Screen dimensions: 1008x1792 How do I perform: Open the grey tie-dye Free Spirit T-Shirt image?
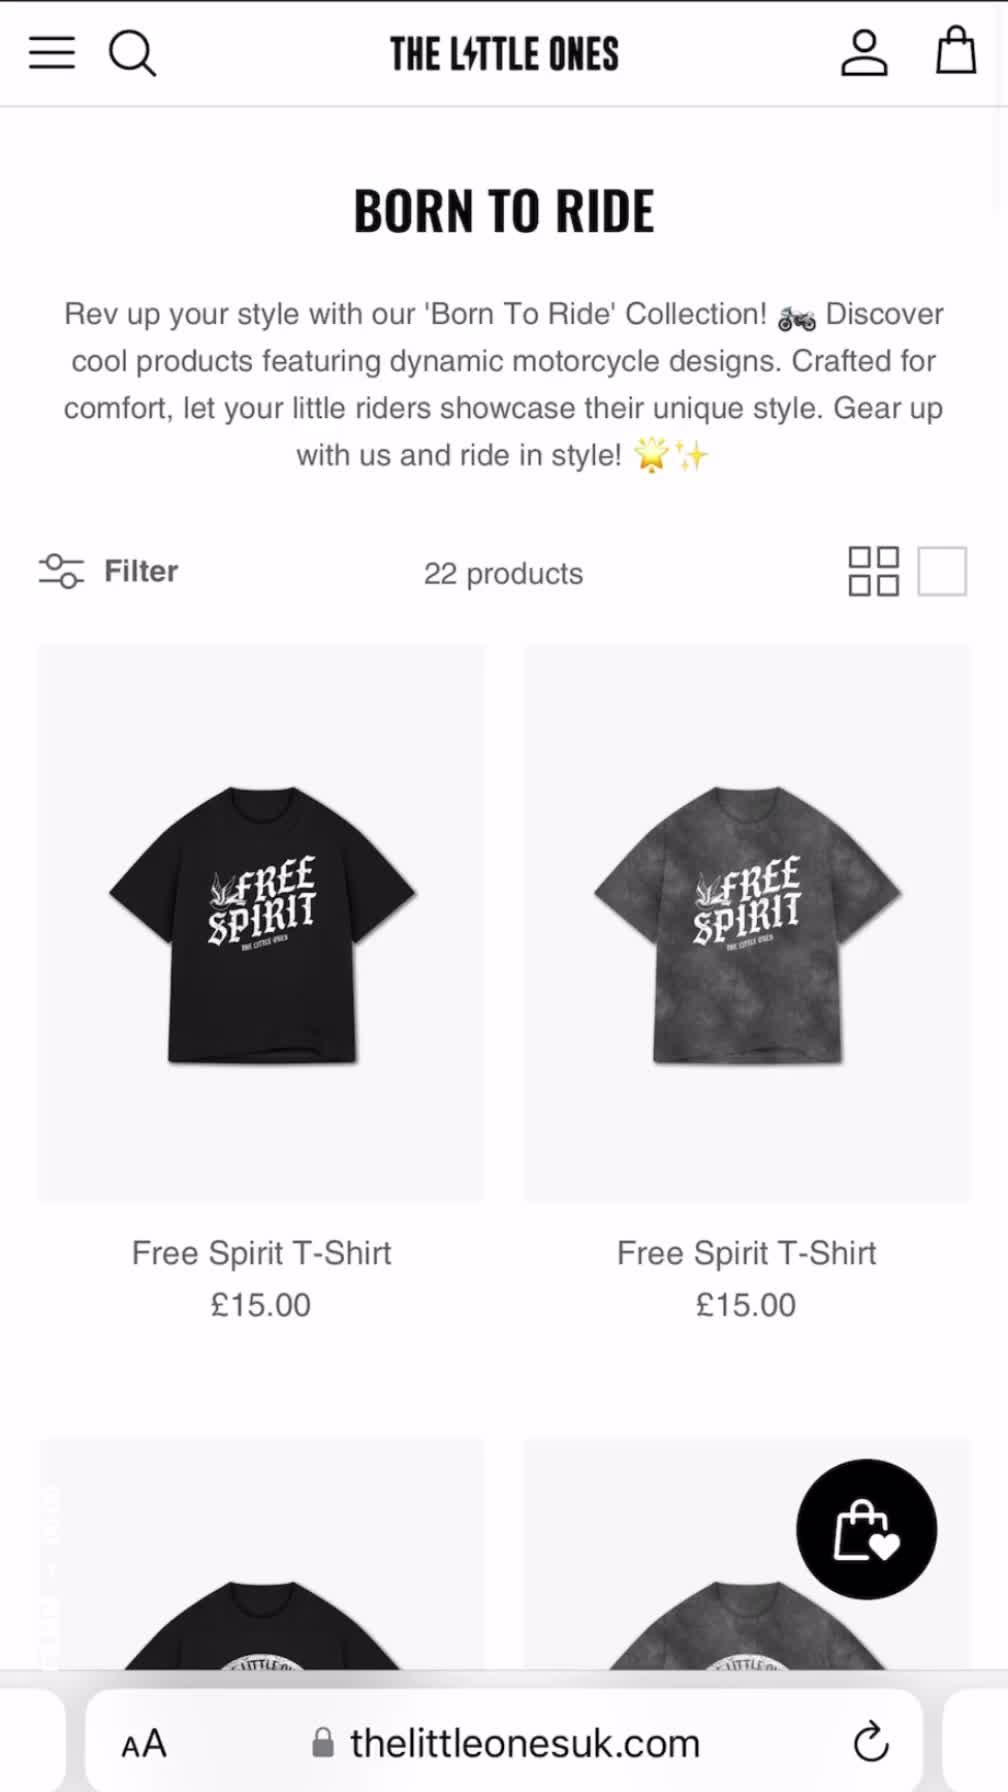pos(747,923)
